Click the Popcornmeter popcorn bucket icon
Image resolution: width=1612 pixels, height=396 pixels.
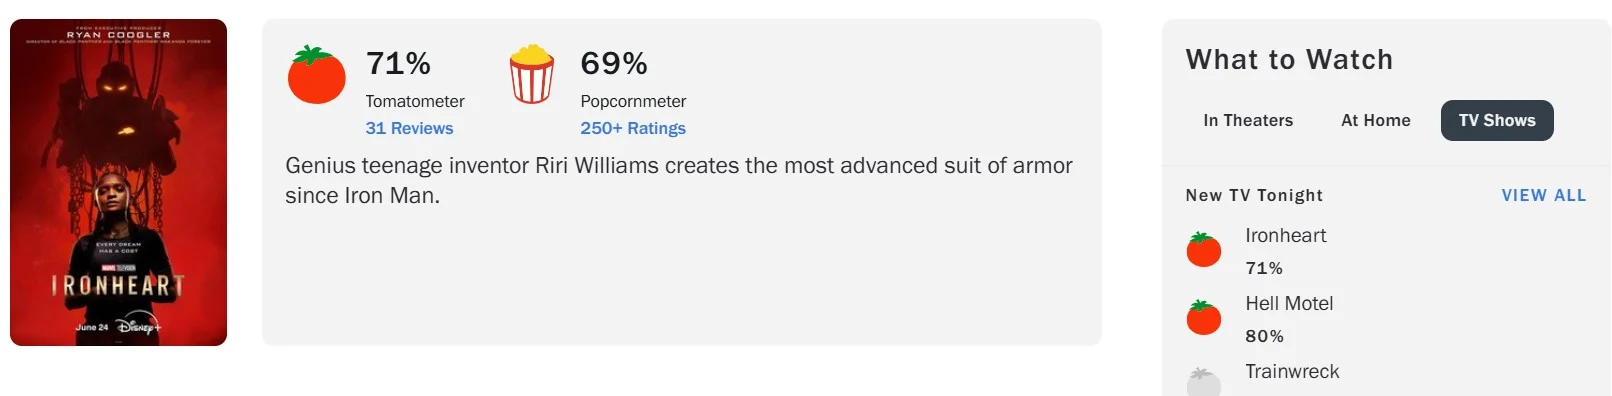[x=532, y=74]
